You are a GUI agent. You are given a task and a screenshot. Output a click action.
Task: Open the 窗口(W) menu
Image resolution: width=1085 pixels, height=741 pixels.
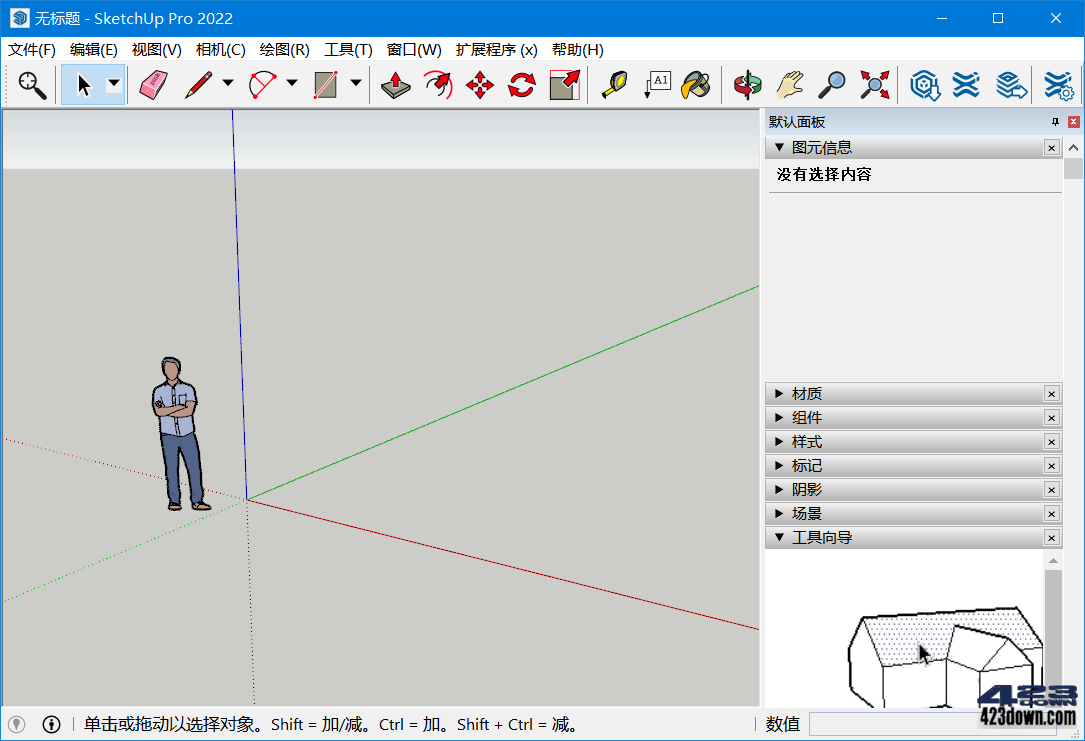tap(414, 50)
